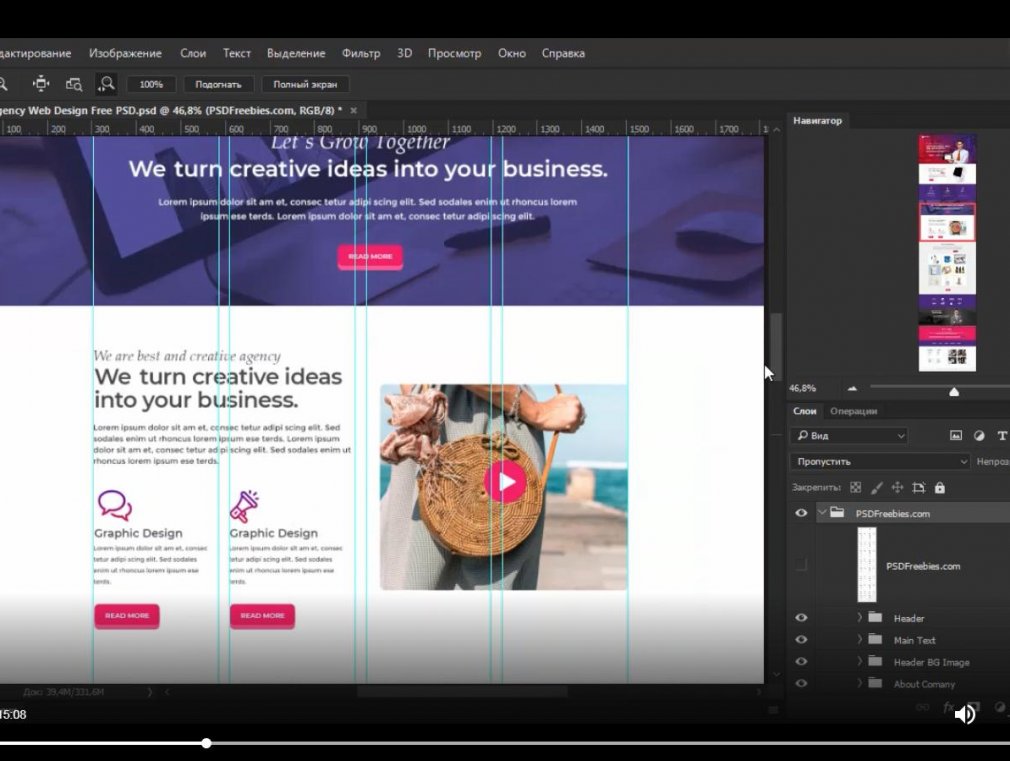Viewport: 1010px width, 761px height.
Task: Expand the Header BG Image group
Action: coord(859,661)
